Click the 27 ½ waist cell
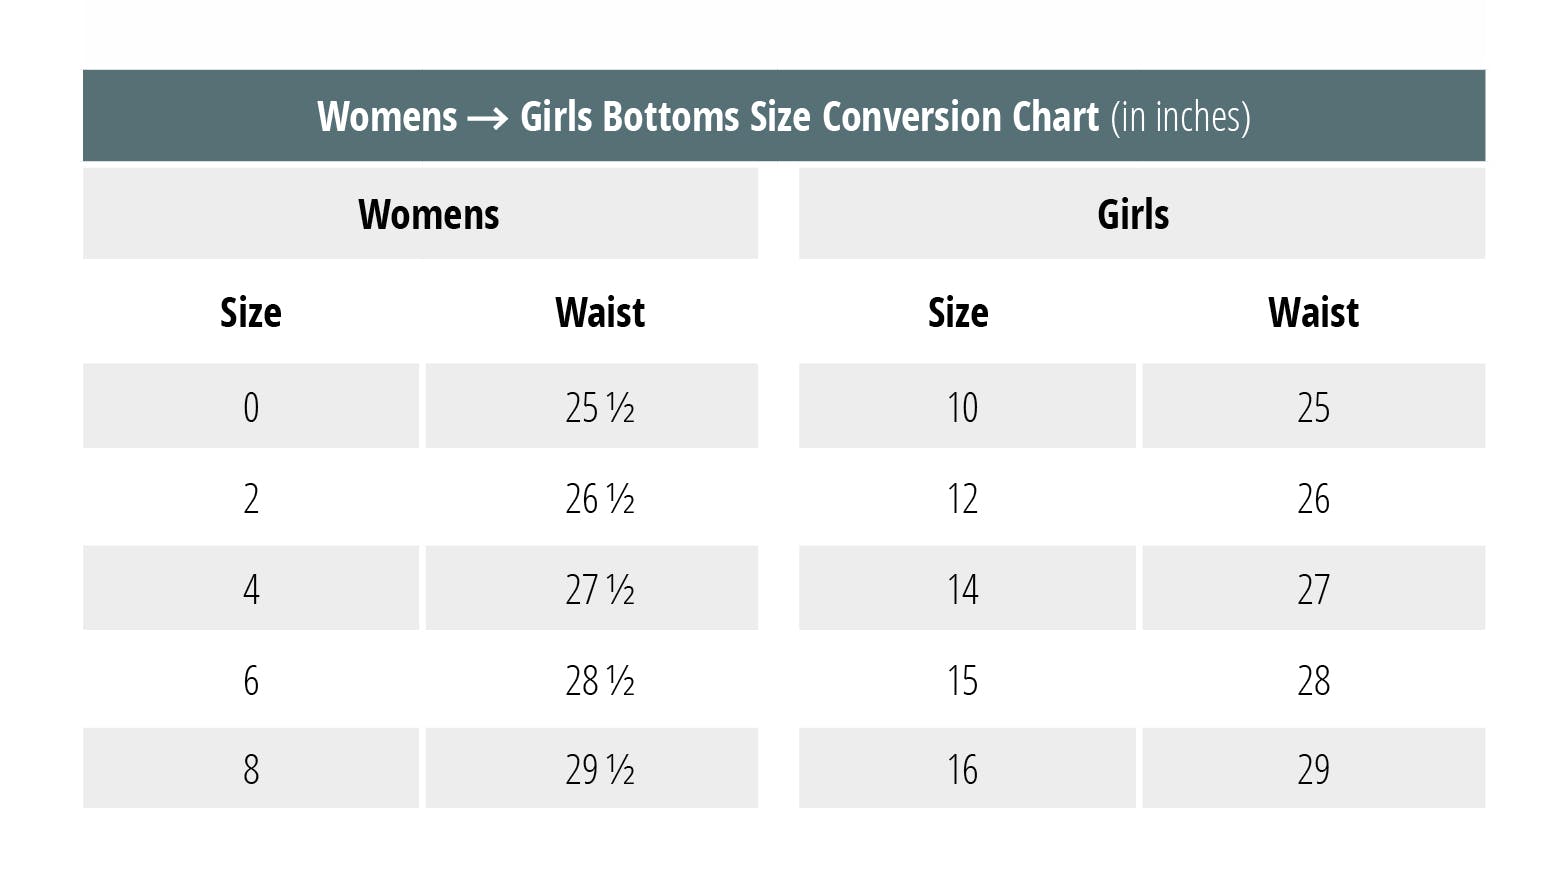Viewport: 1563px width, 873px height. pyautogui.click(x=600, y=589)
